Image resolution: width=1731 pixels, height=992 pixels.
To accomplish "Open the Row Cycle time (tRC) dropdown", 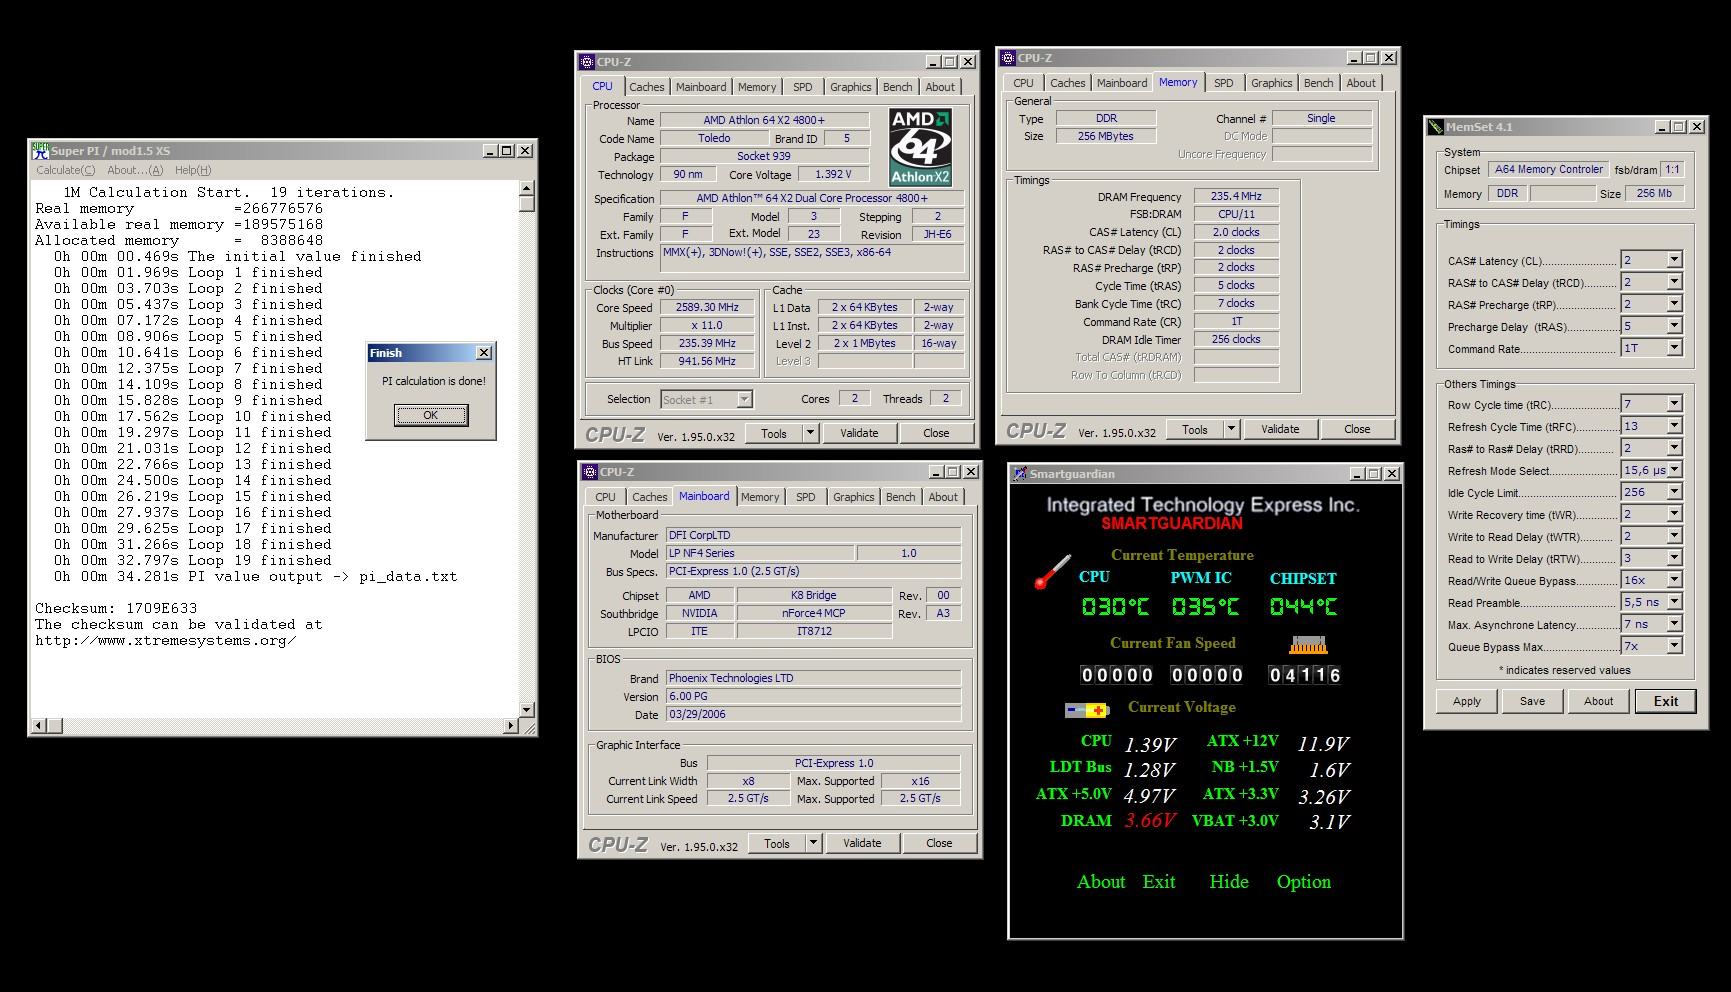I will [1673, 404].
